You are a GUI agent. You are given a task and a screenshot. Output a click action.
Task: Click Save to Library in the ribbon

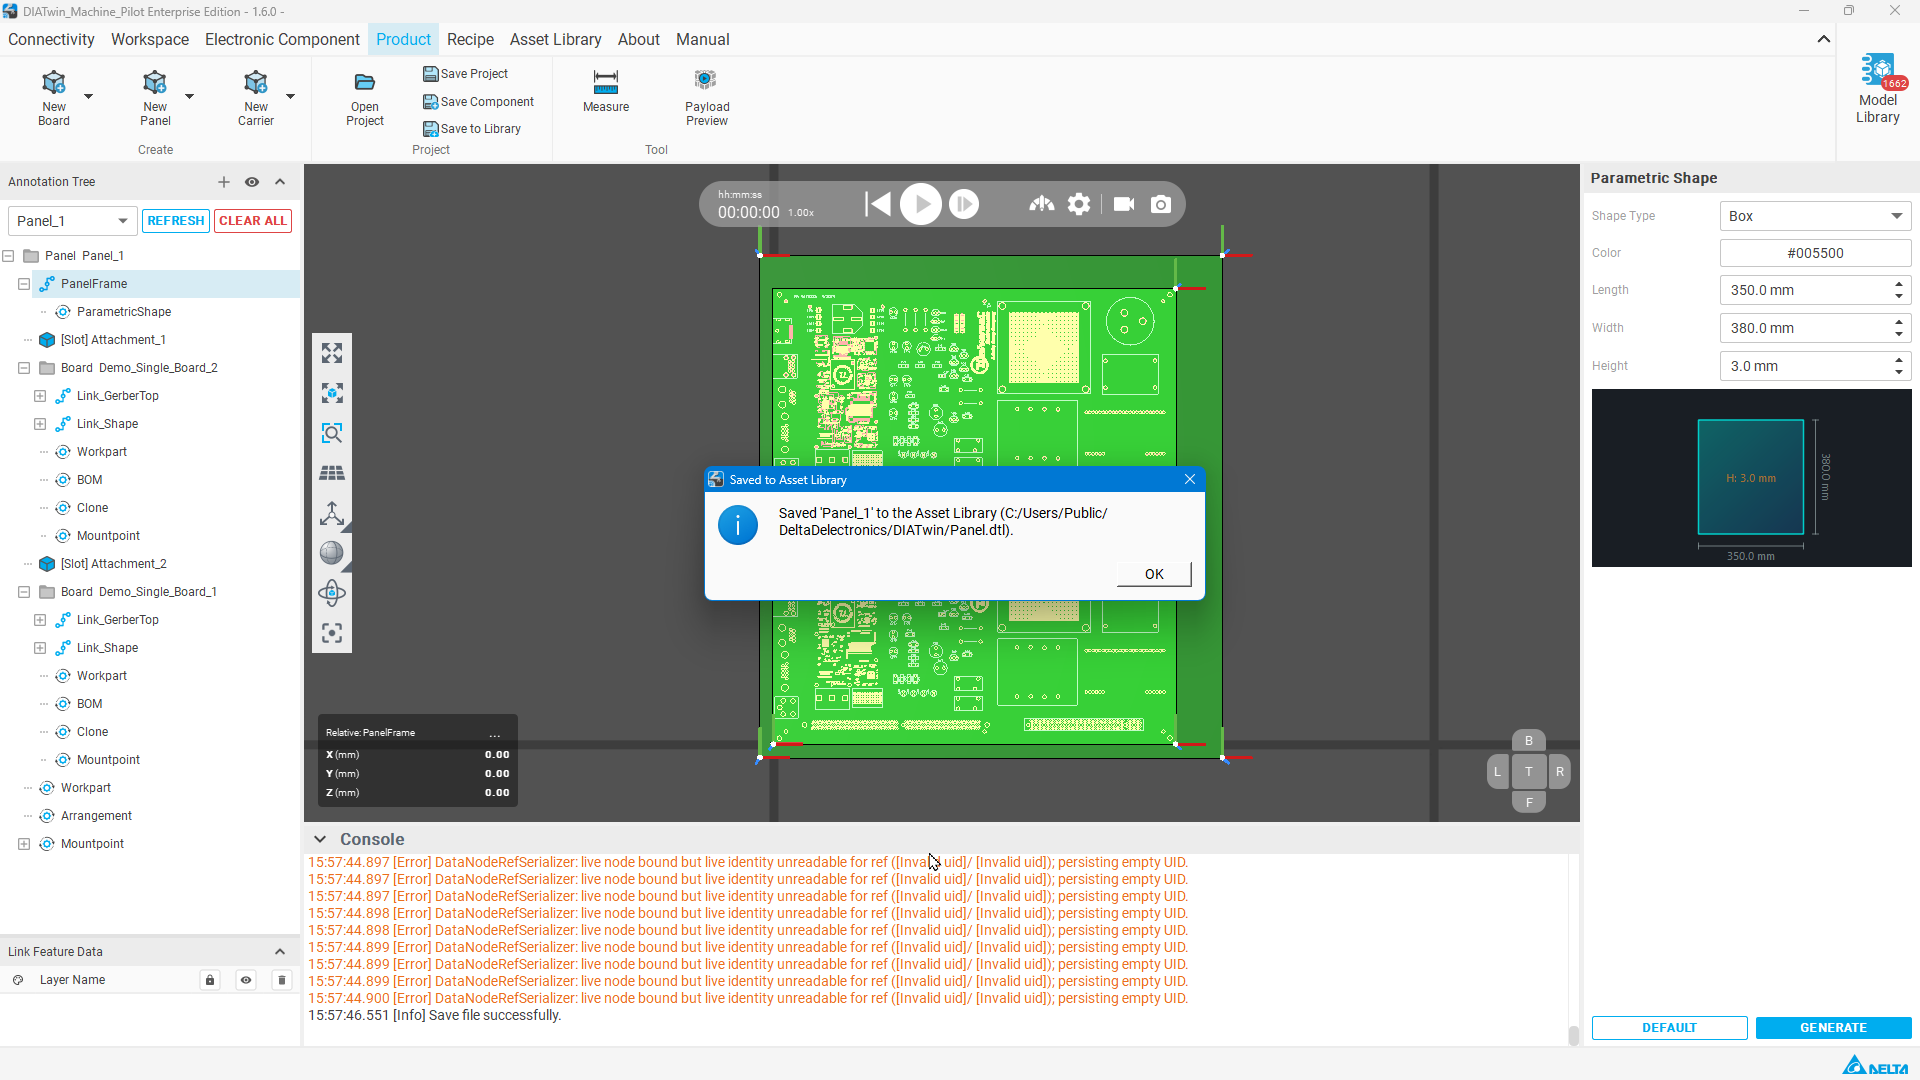point(472,129)
